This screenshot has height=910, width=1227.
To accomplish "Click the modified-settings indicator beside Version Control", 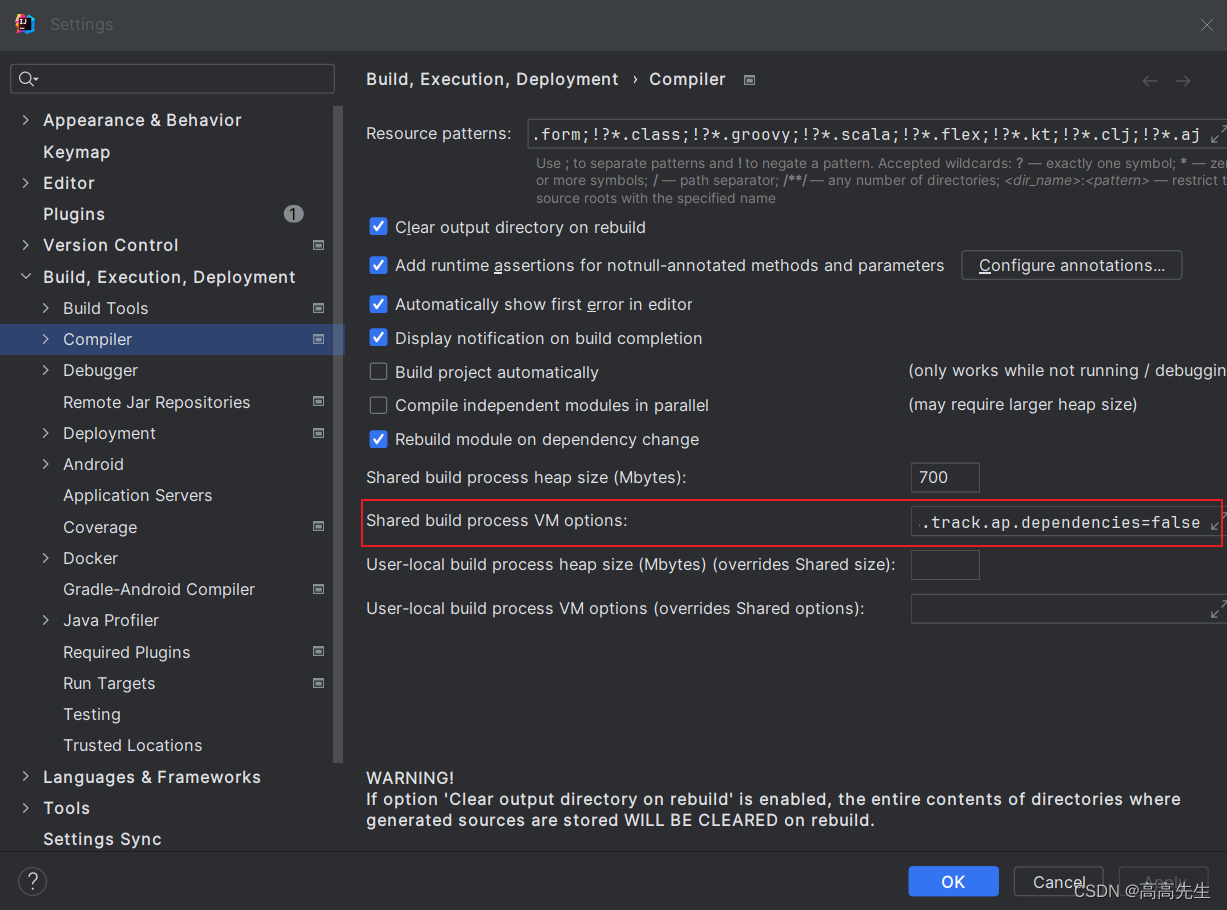I will [x=318, y=244].
